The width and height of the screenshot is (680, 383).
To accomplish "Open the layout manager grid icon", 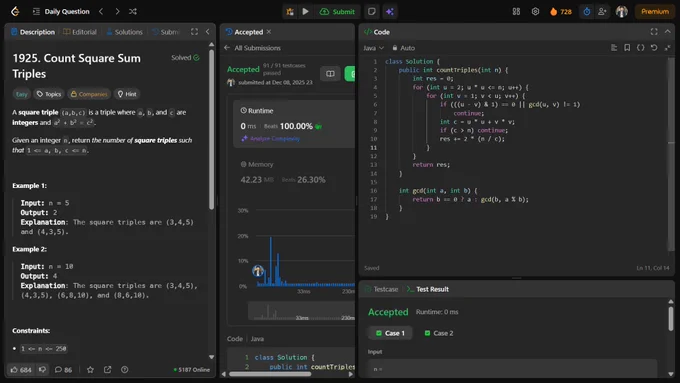I will [x=516, y=12].
